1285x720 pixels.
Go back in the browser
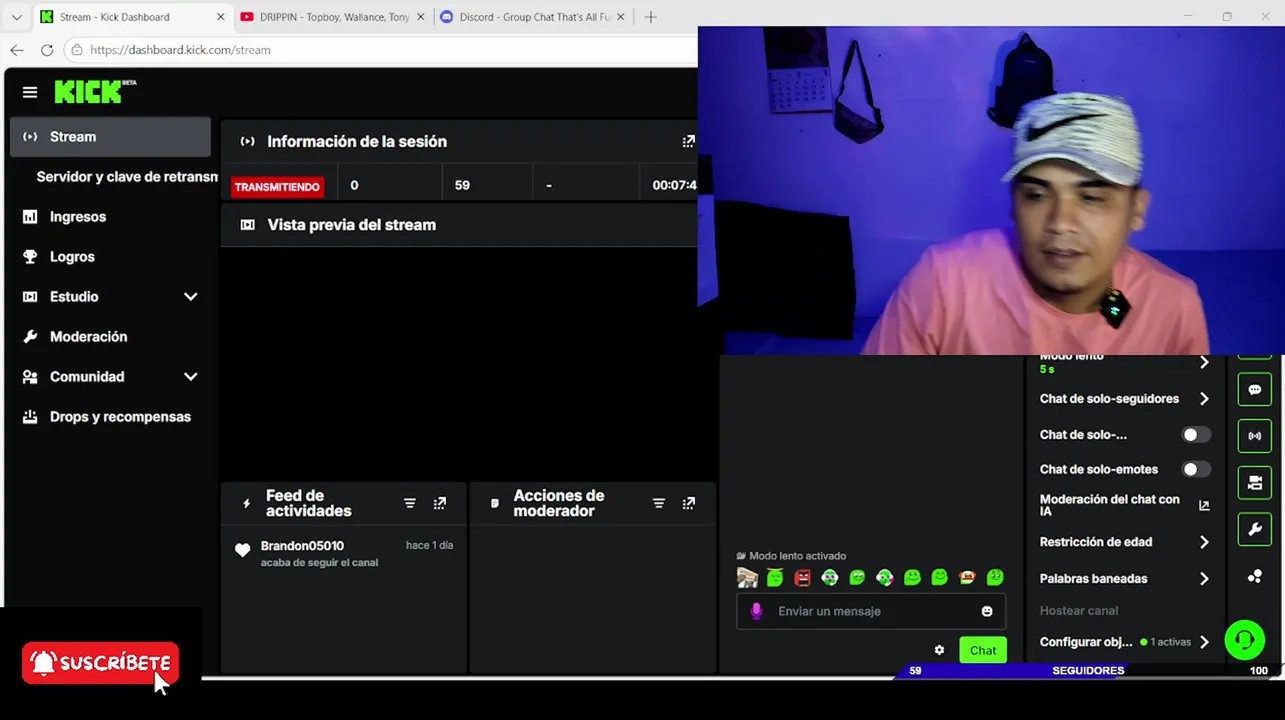point(17,50)
